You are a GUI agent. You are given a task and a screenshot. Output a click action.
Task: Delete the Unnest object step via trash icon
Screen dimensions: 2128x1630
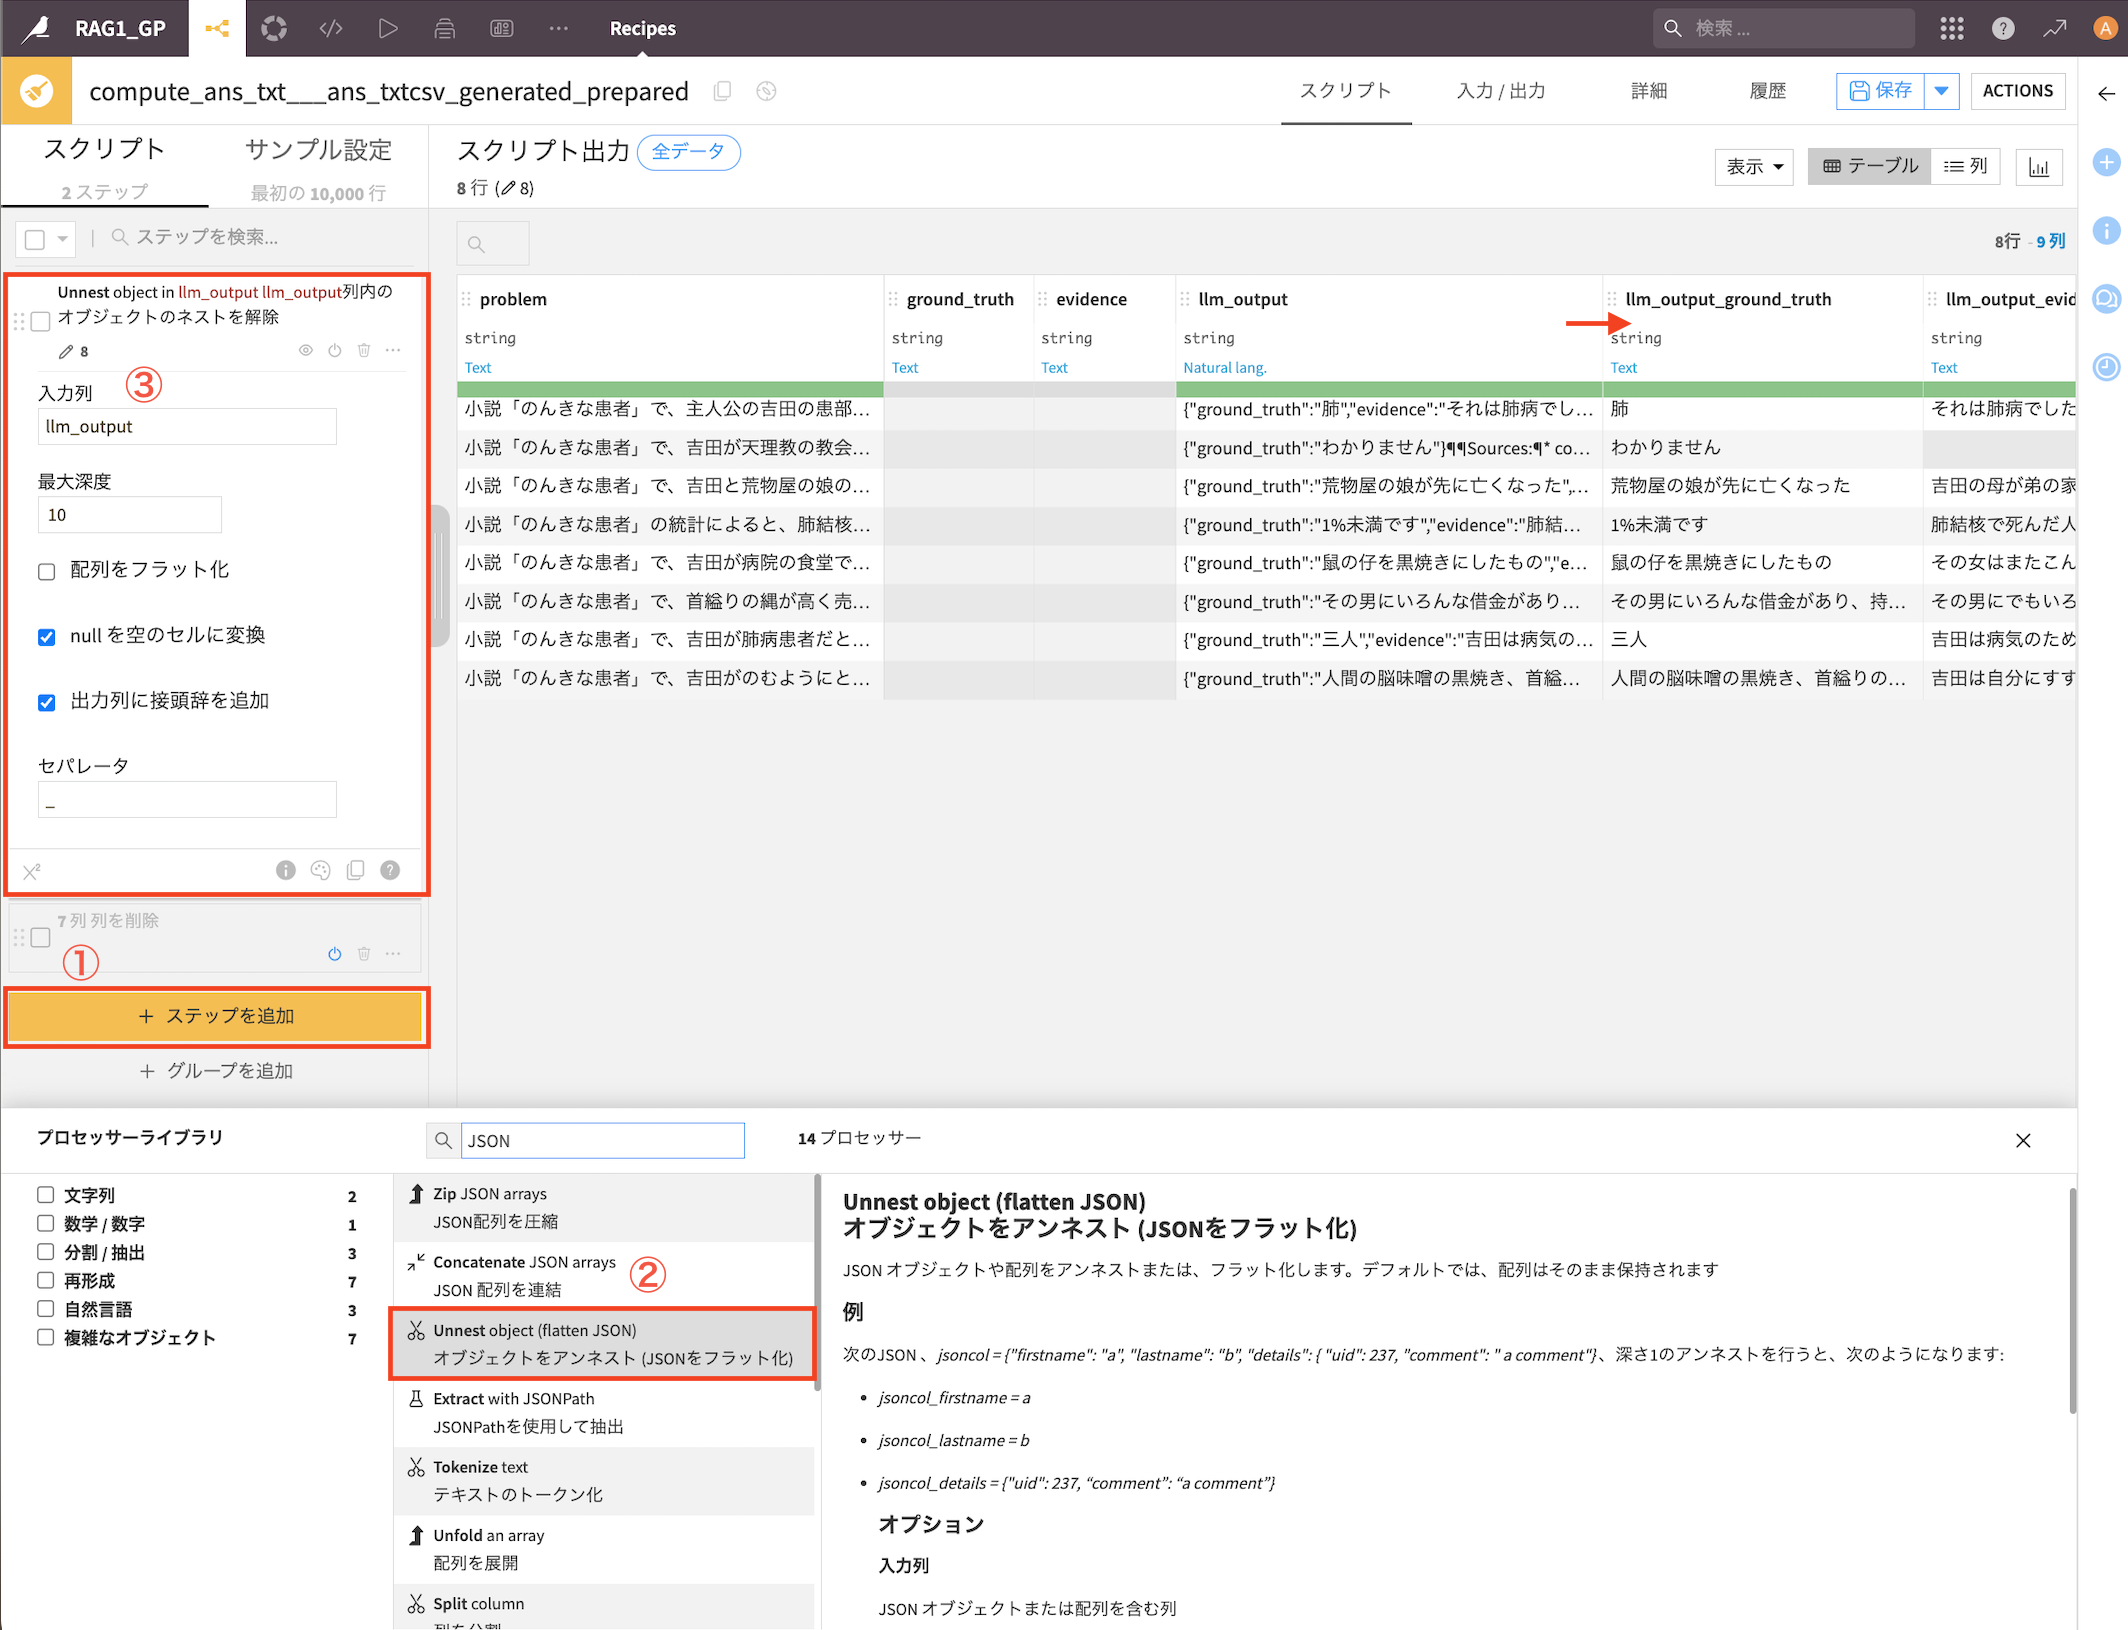click(364, 350)
